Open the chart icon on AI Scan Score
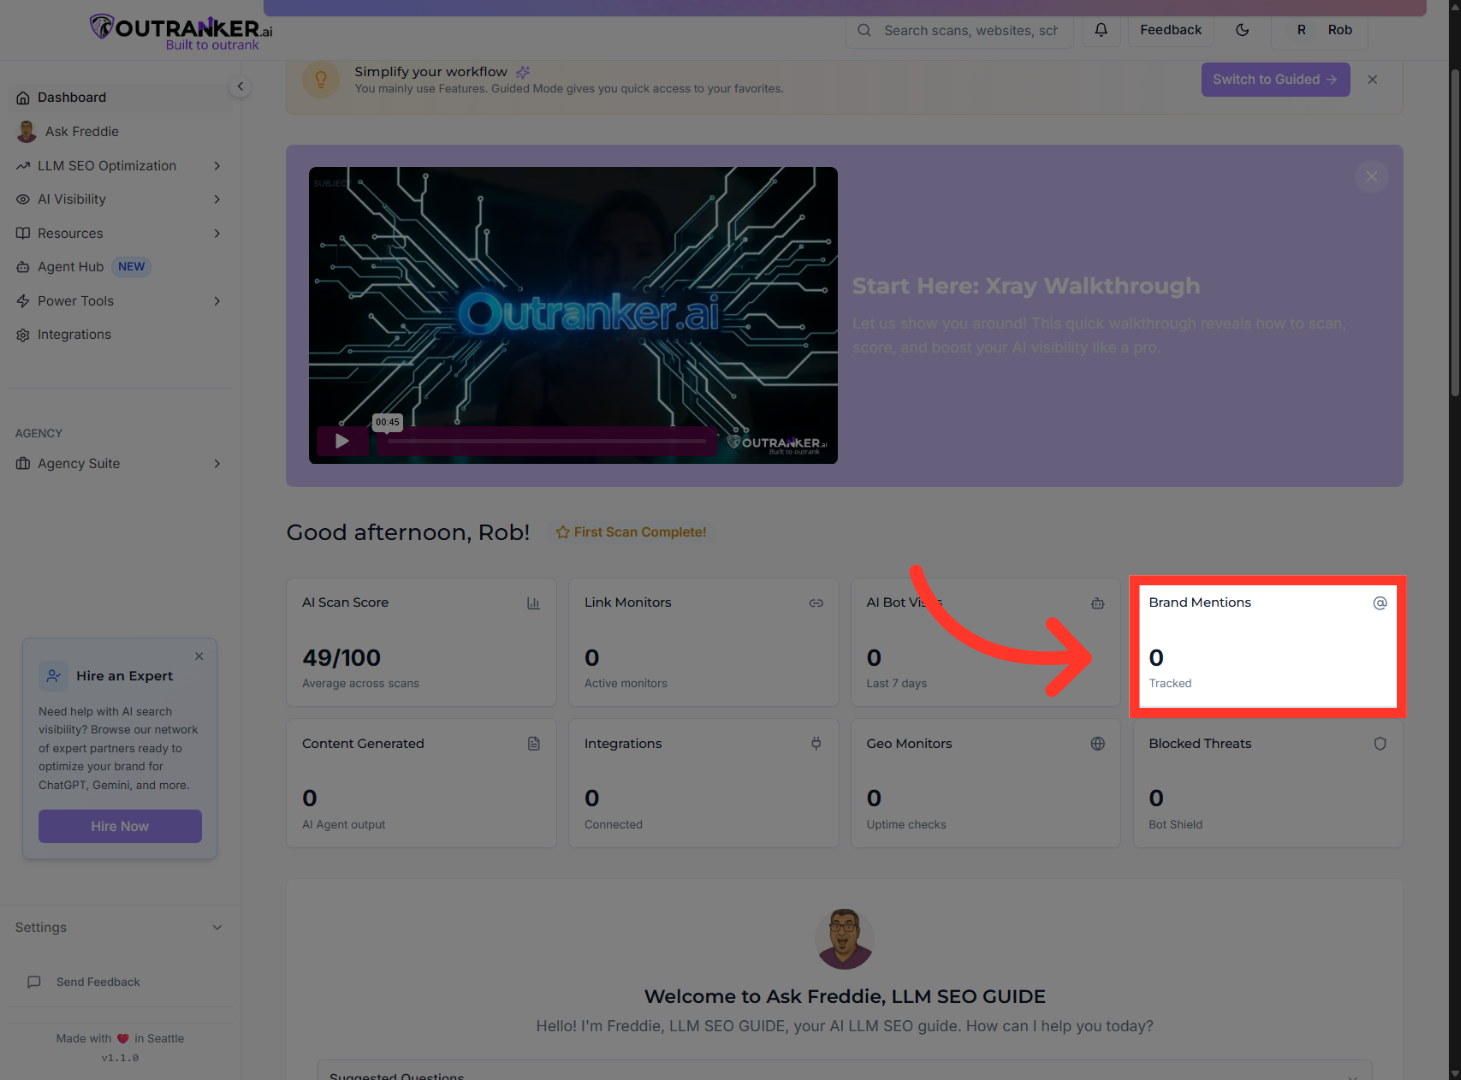 point(534,603)
